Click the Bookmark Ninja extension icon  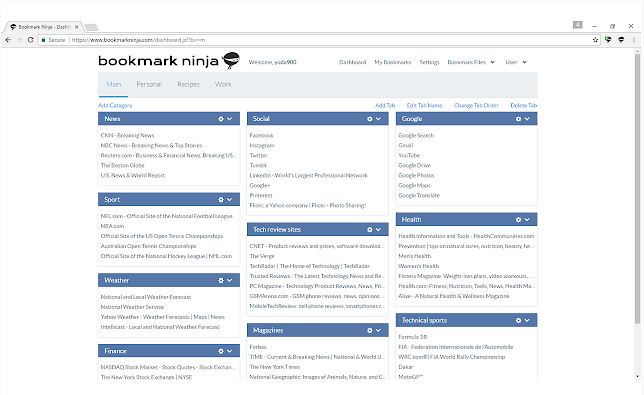click(x=621, y=40)
